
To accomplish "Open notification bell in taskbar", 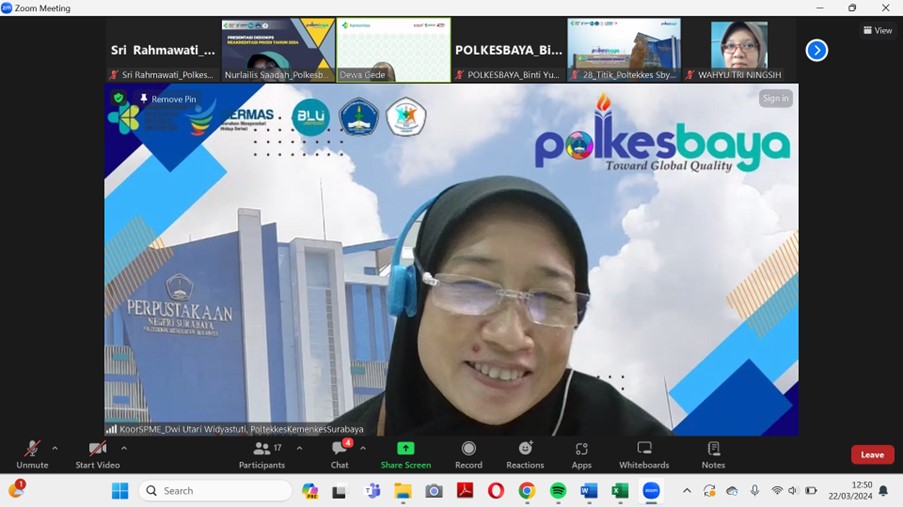I will coord(883,491).
